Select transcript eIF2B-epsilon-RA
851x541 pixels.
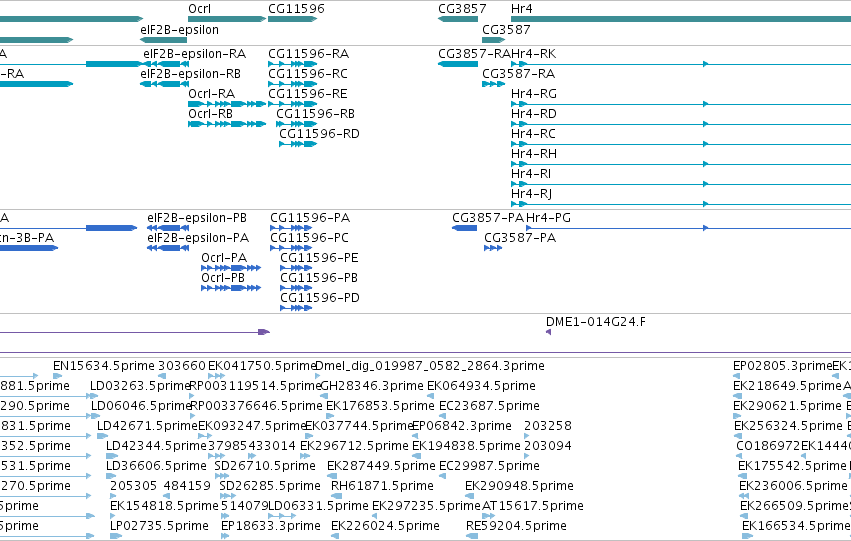(x=194, y=54)
